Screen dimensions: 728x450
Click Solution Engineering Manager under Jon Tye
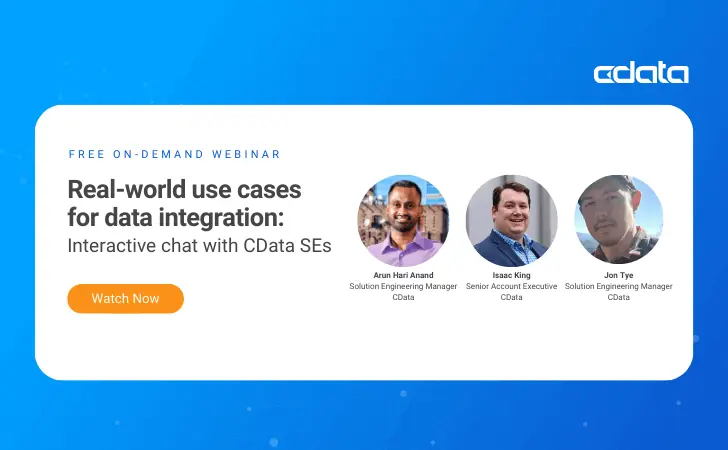619,286
